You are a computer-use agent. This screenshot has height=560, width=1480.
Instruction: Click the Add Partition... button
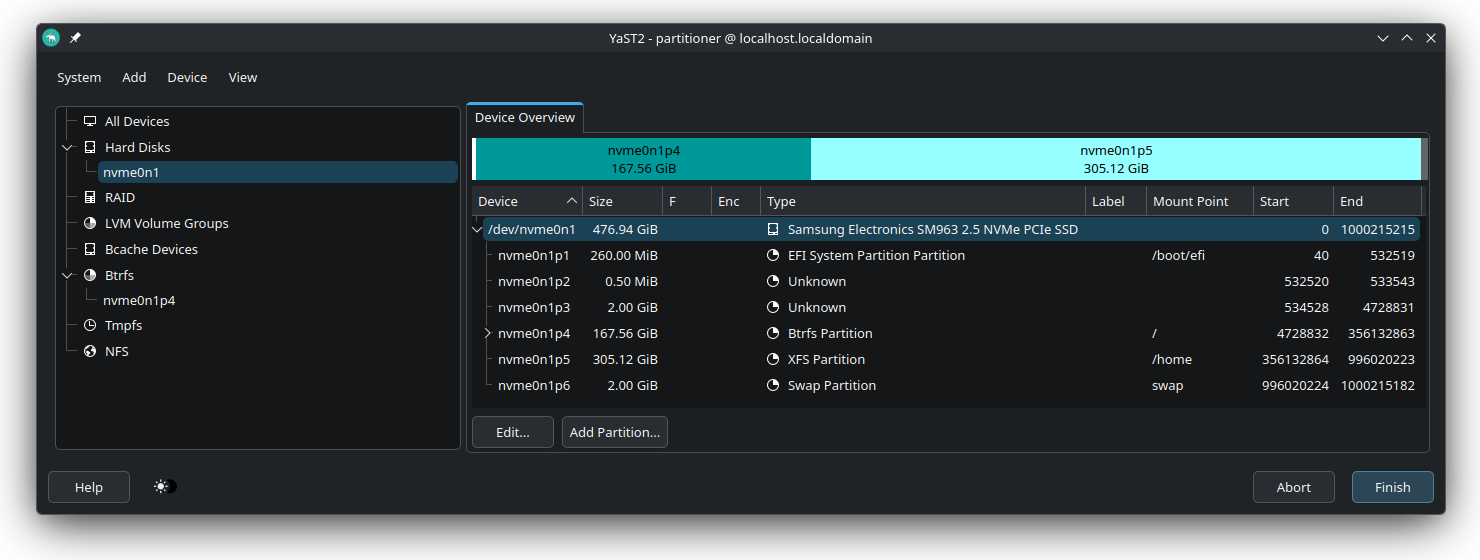[615, 432]
